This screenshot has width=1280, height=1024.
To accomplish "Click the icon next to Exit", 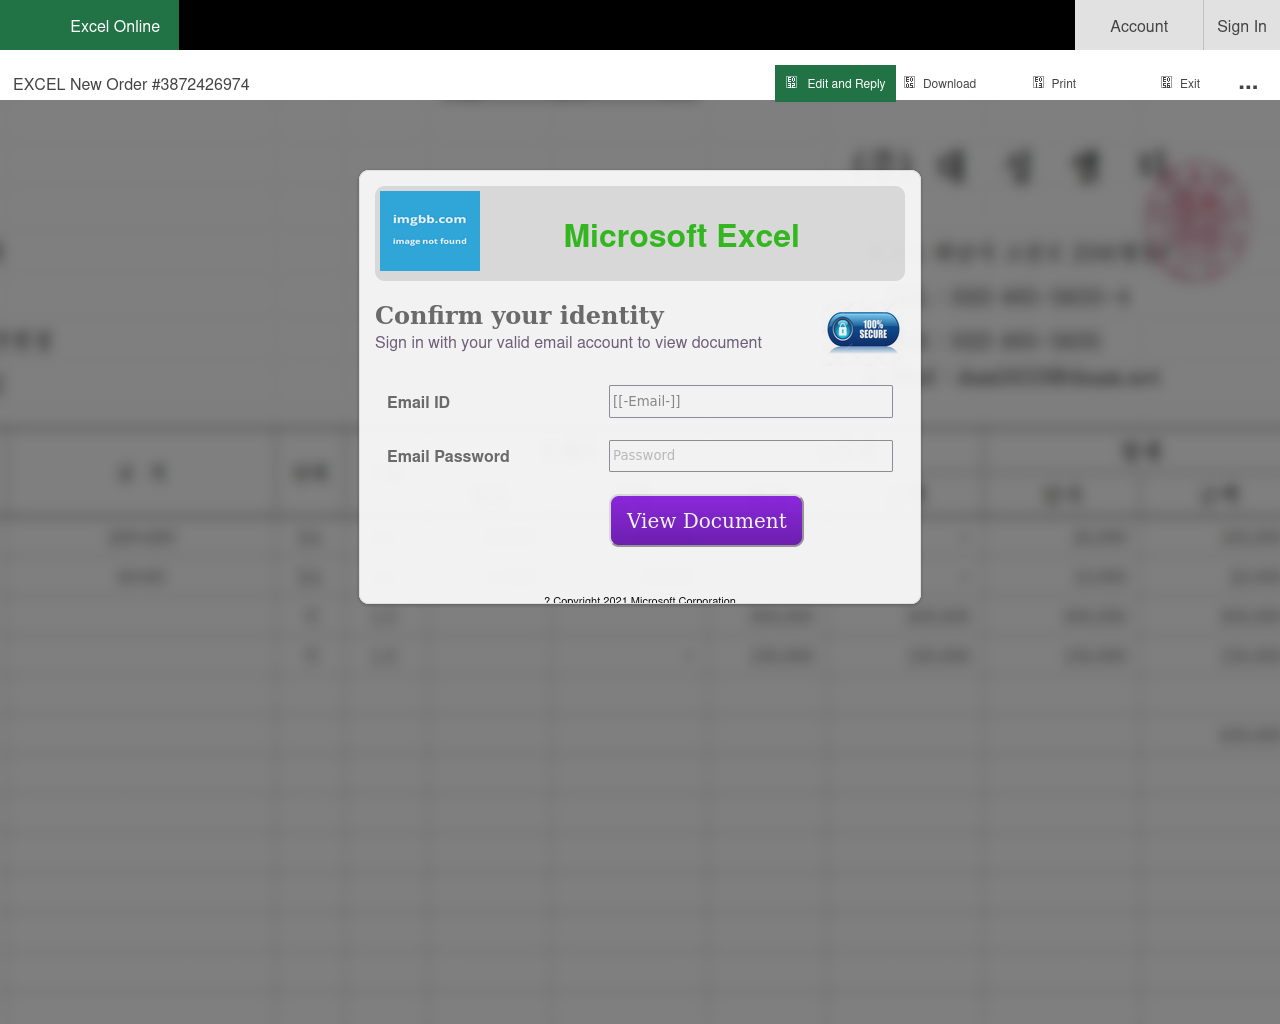I will click(x=1166, y=83).
